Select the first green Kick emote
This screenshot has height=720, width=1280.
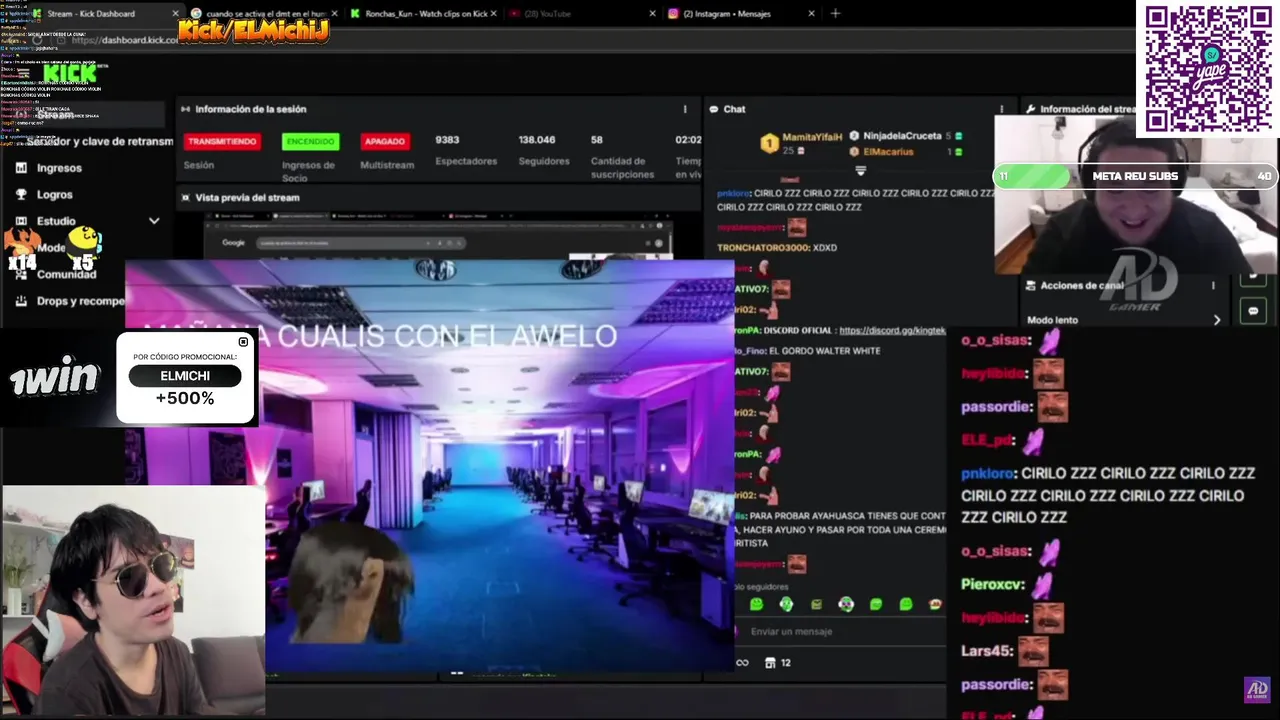click(x=756, y=604)
